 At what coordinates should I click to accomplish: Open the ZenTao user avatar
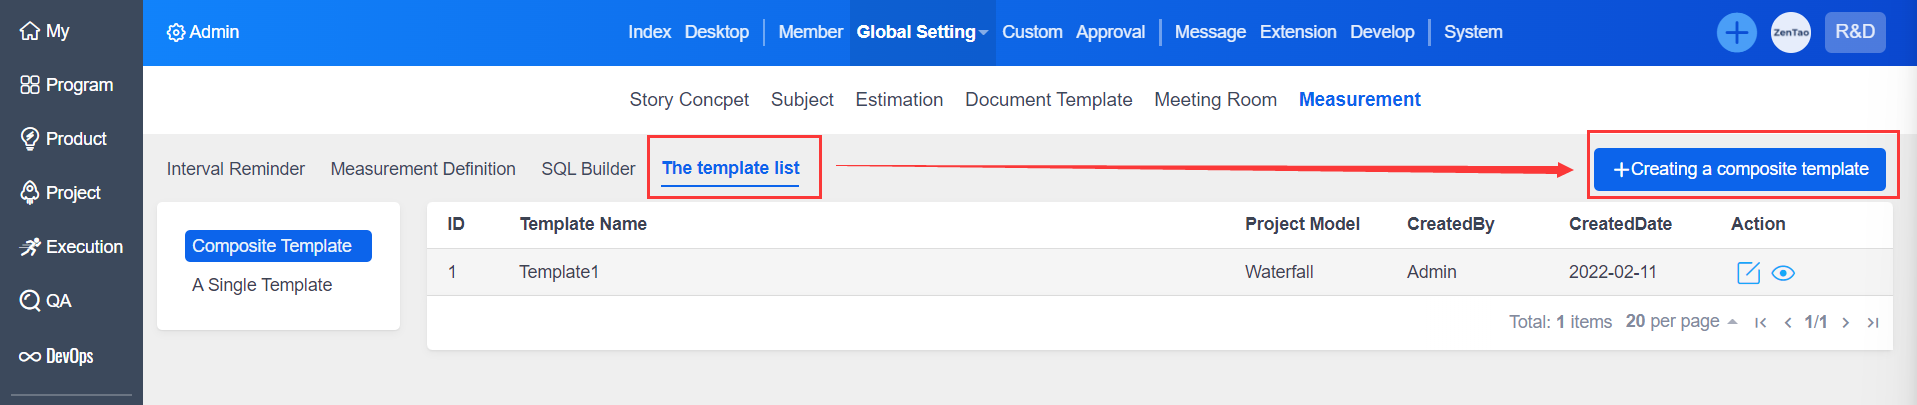[x=1790, y=33]
